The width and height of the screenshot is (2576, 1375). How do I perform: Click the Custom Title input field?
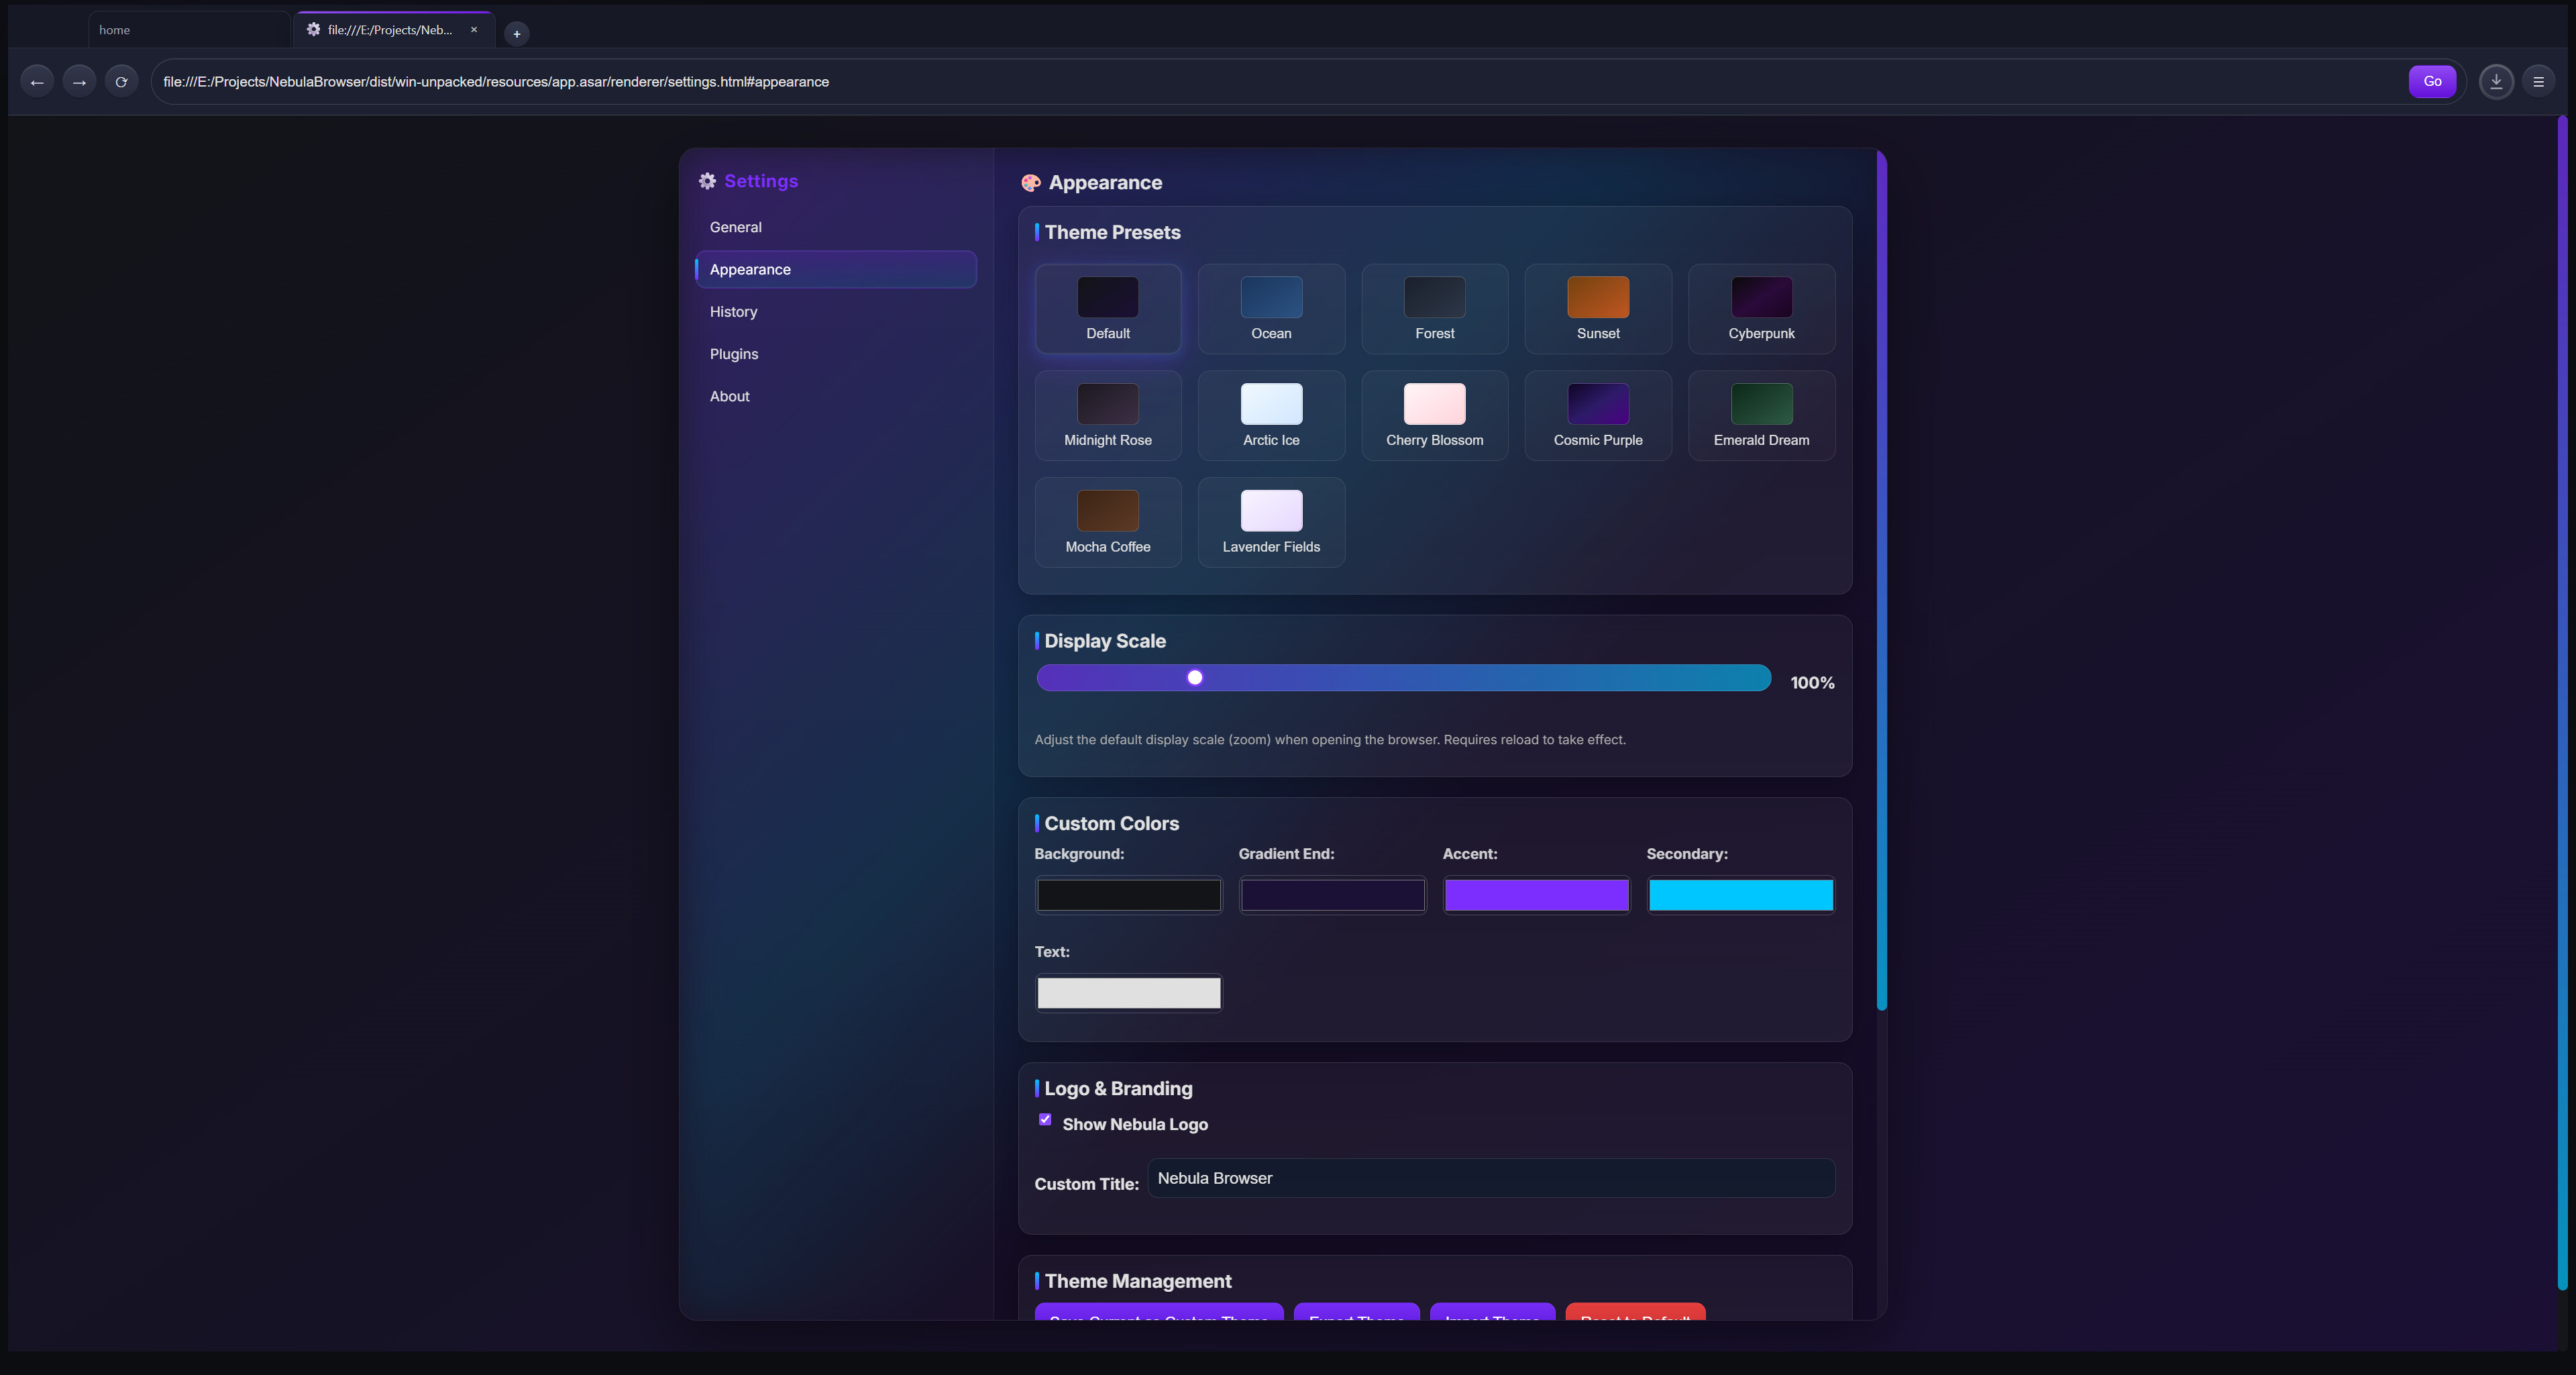click(x=1490, y=1178)
